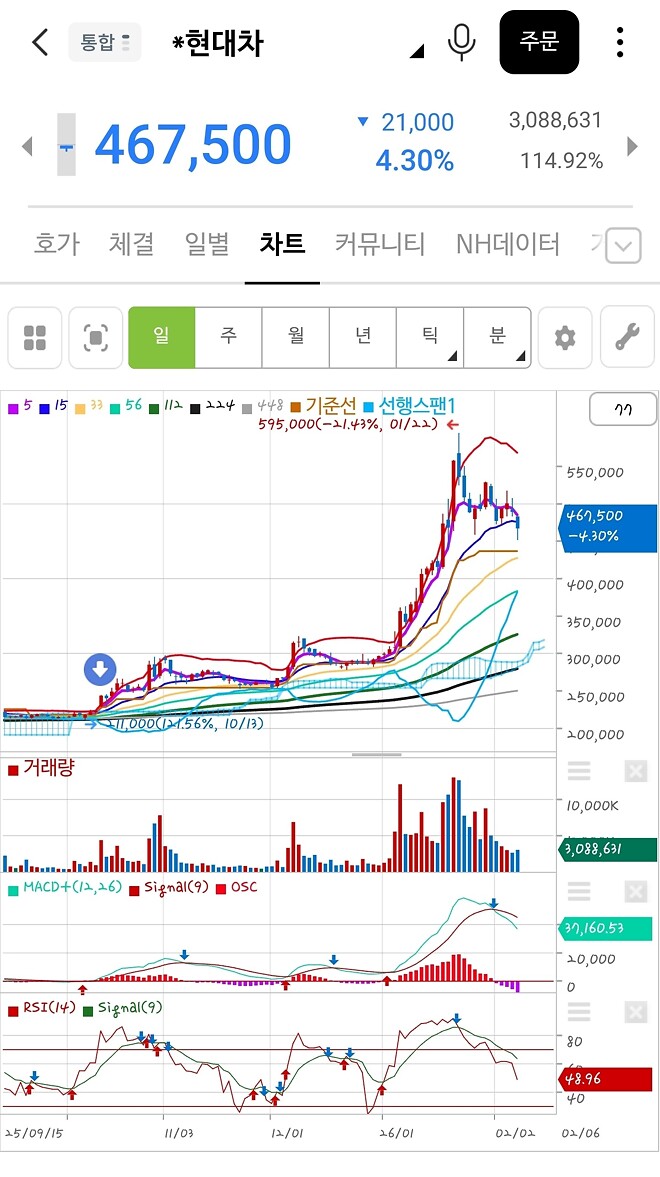Screen dimensions: 660x1177
Task: Switch to the 체결 tab
Action: (131, 243)
